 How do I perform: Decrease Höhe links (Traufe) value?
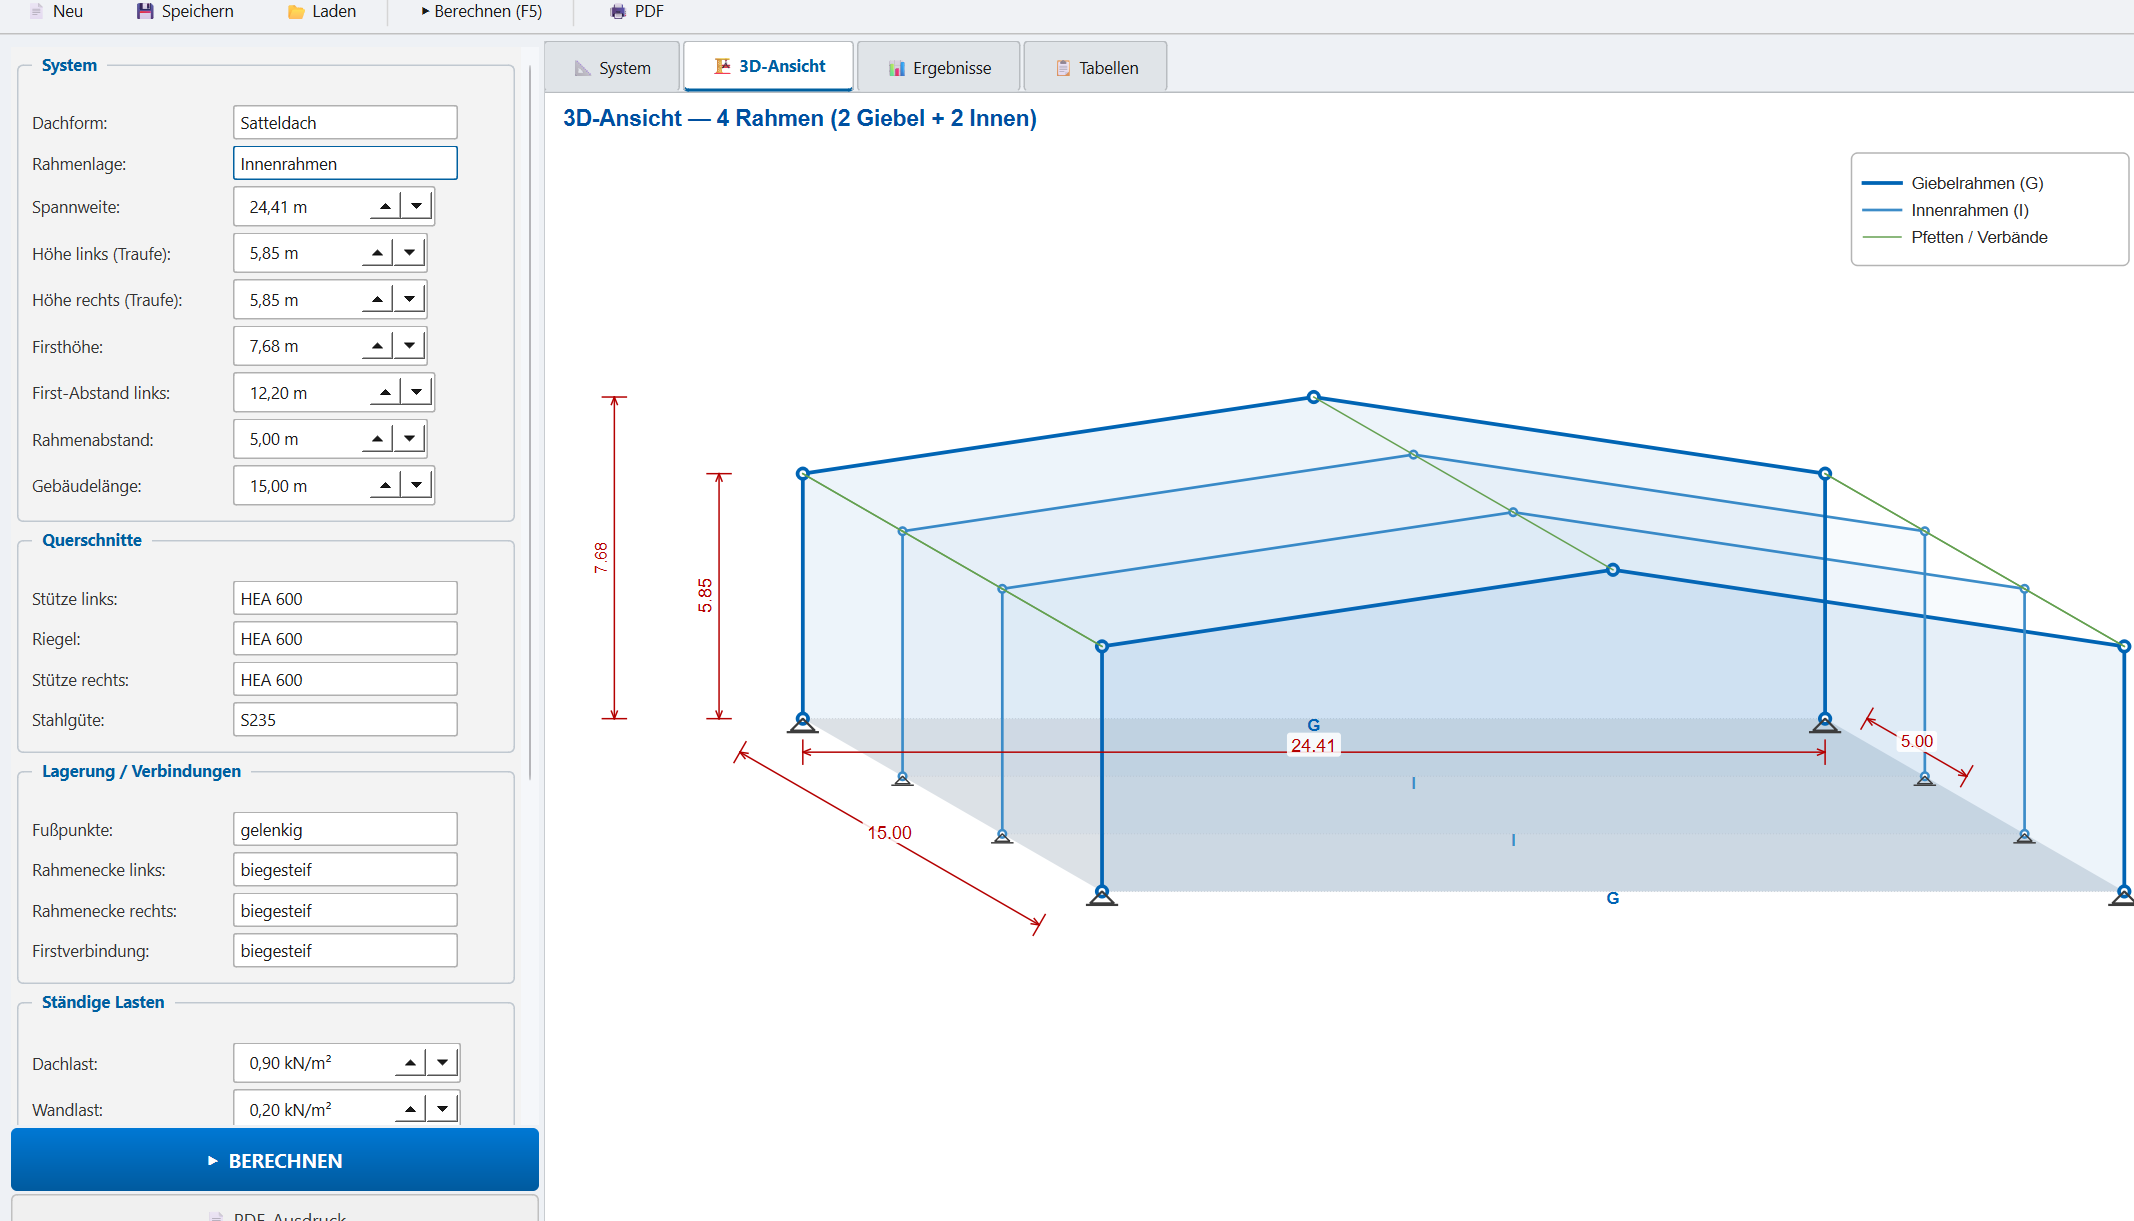tap(409, 253)
